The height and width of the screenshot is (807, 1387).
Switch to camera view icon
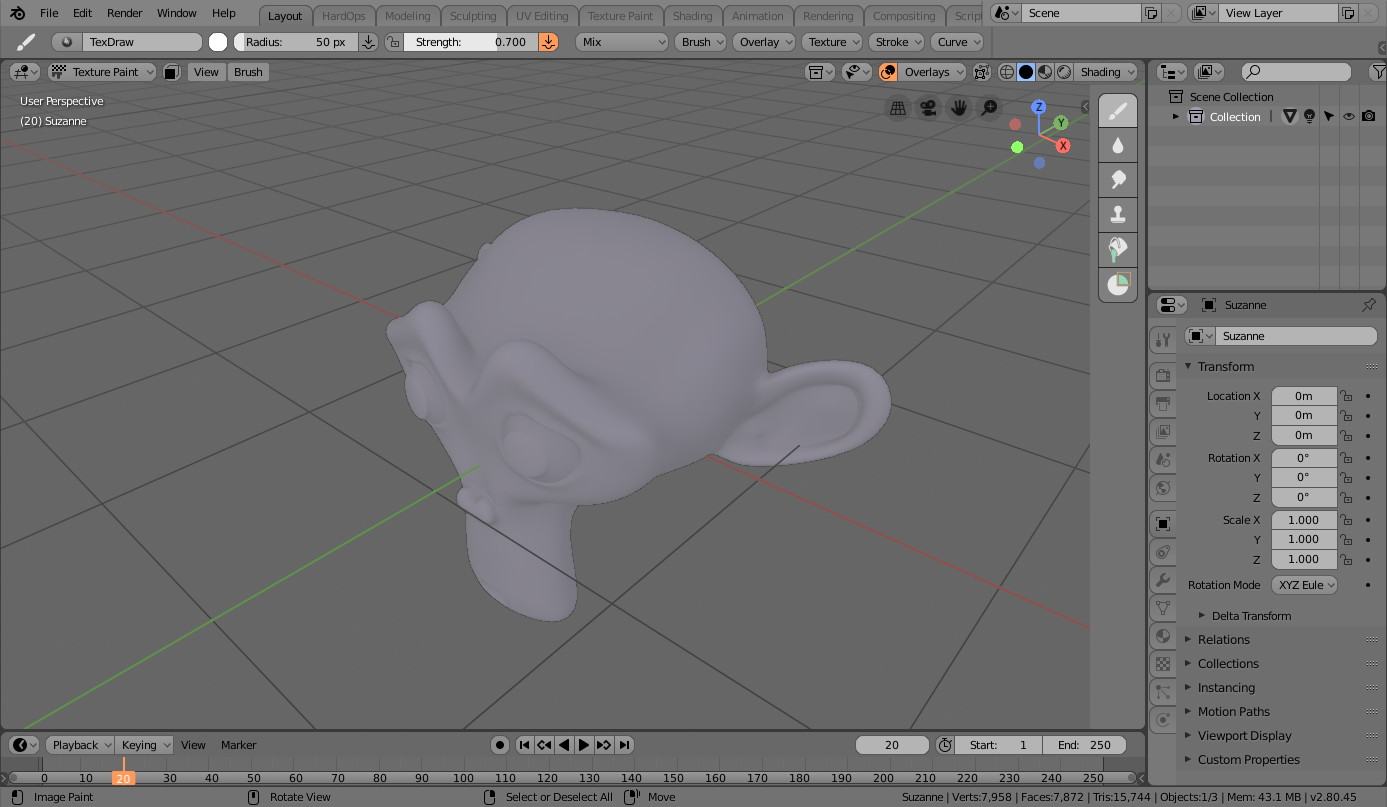[x=928, y=108]
